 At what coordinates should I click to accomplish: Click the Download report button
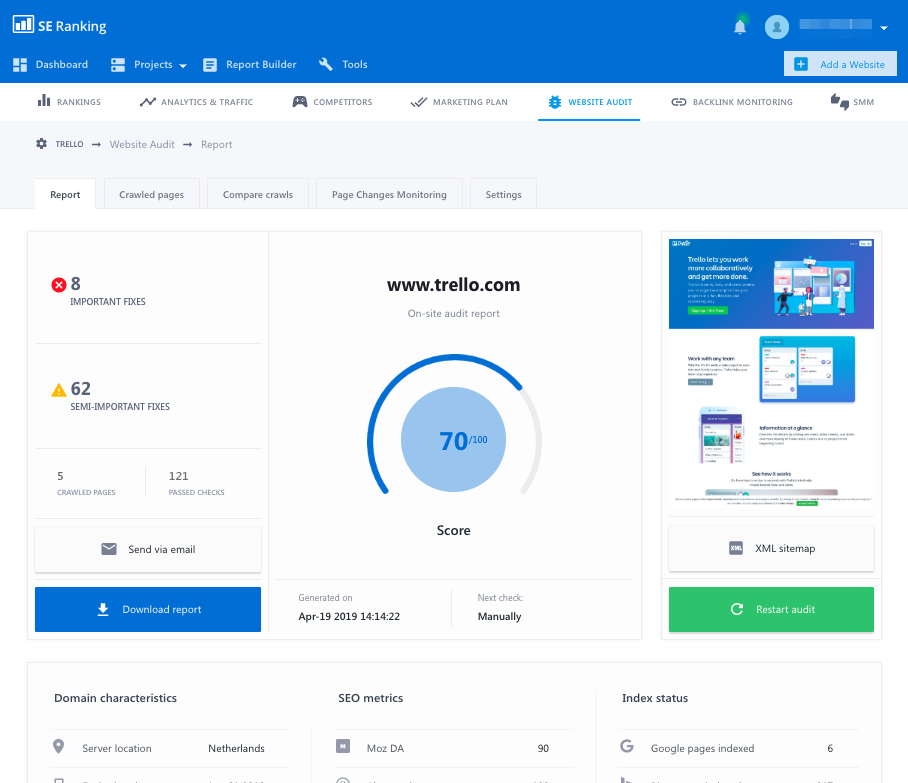(x=148, y=609)
